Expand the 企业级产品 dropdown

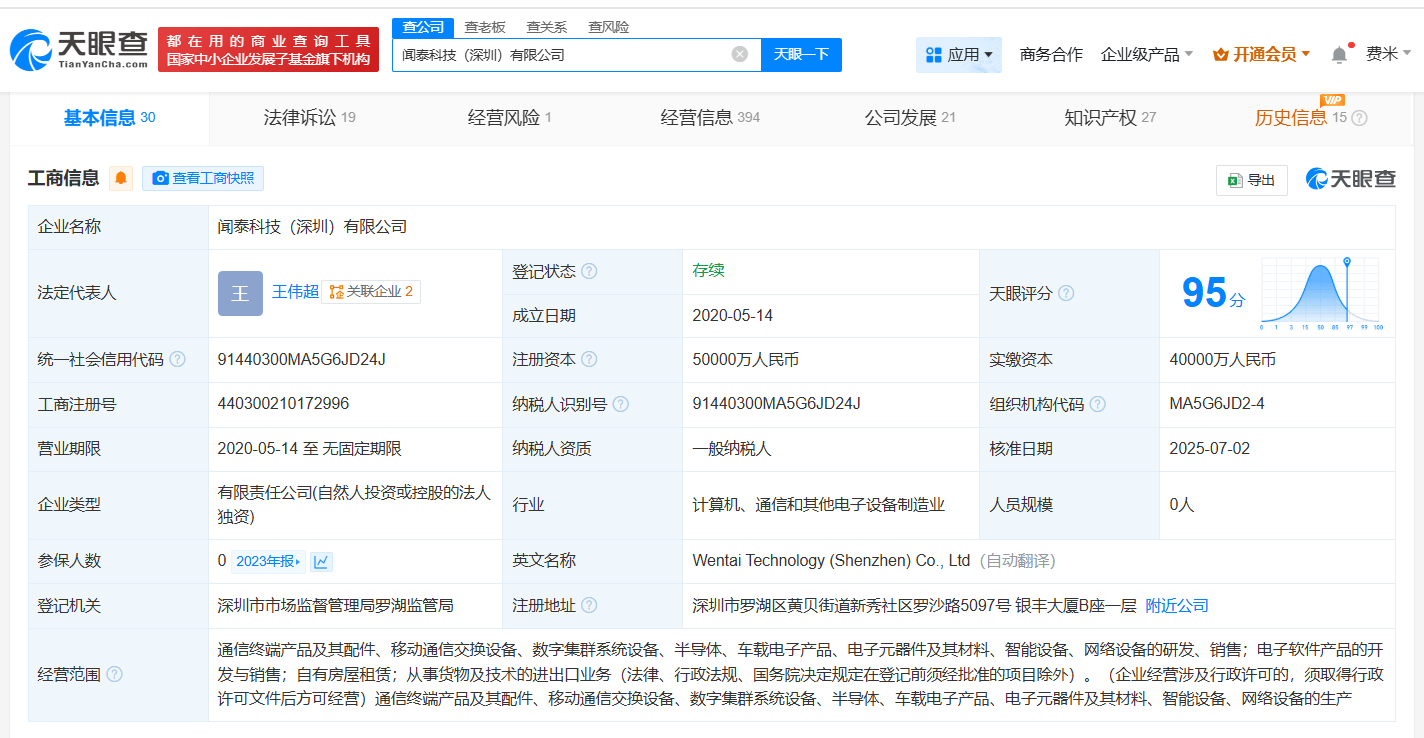point(1147,54)
